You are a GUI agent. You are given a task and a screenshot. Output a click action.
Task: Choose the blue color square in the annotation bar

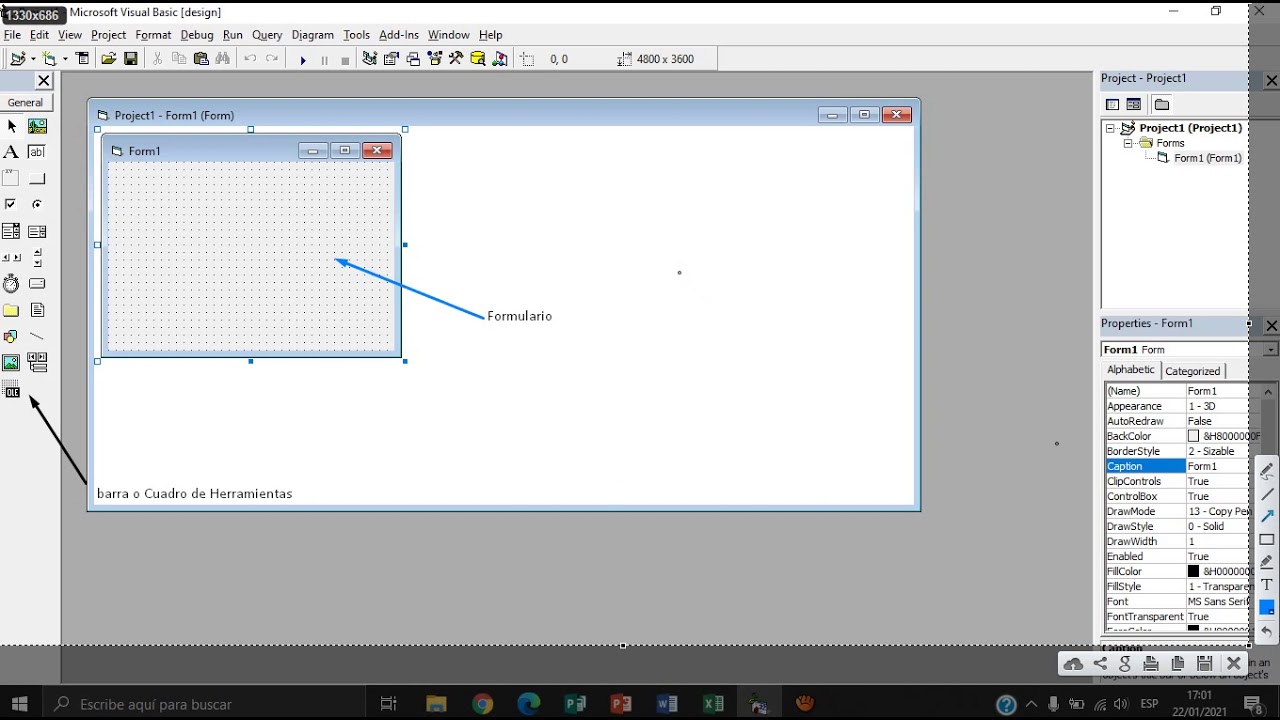[x=1267, y=607]
